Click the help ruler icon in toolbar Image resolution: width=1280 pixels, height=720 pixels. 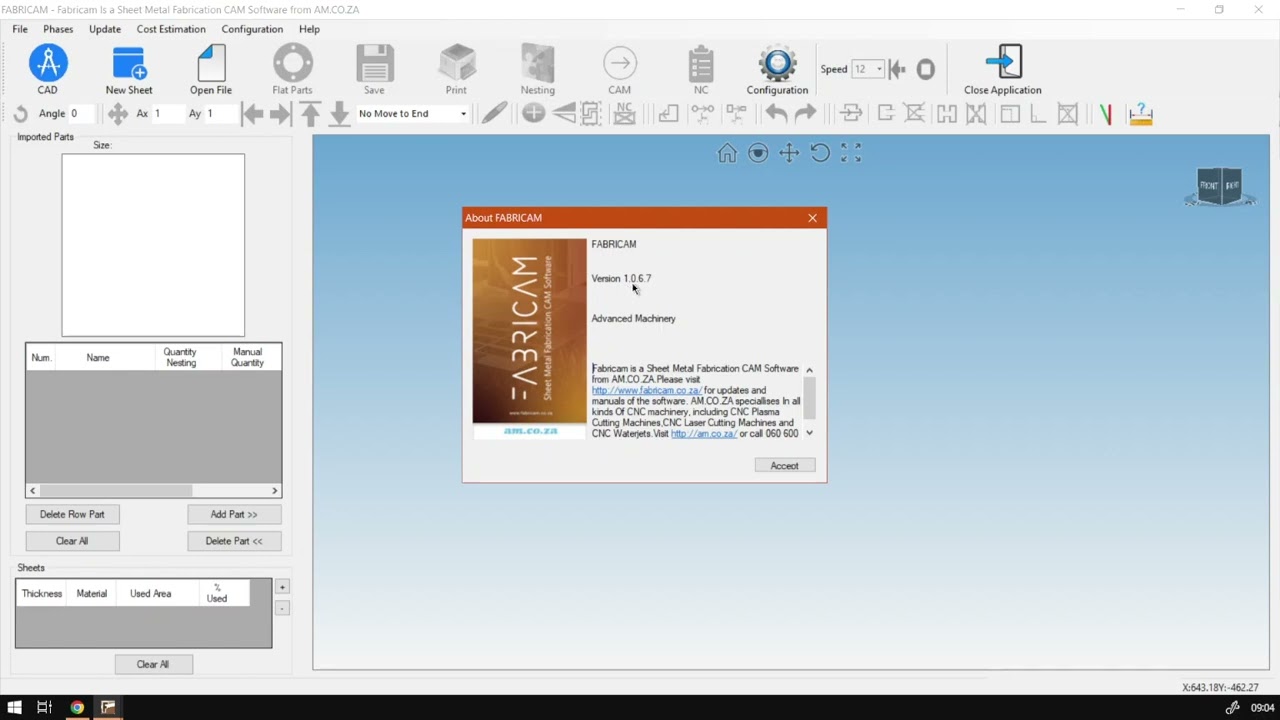[x=1141, y=114]
